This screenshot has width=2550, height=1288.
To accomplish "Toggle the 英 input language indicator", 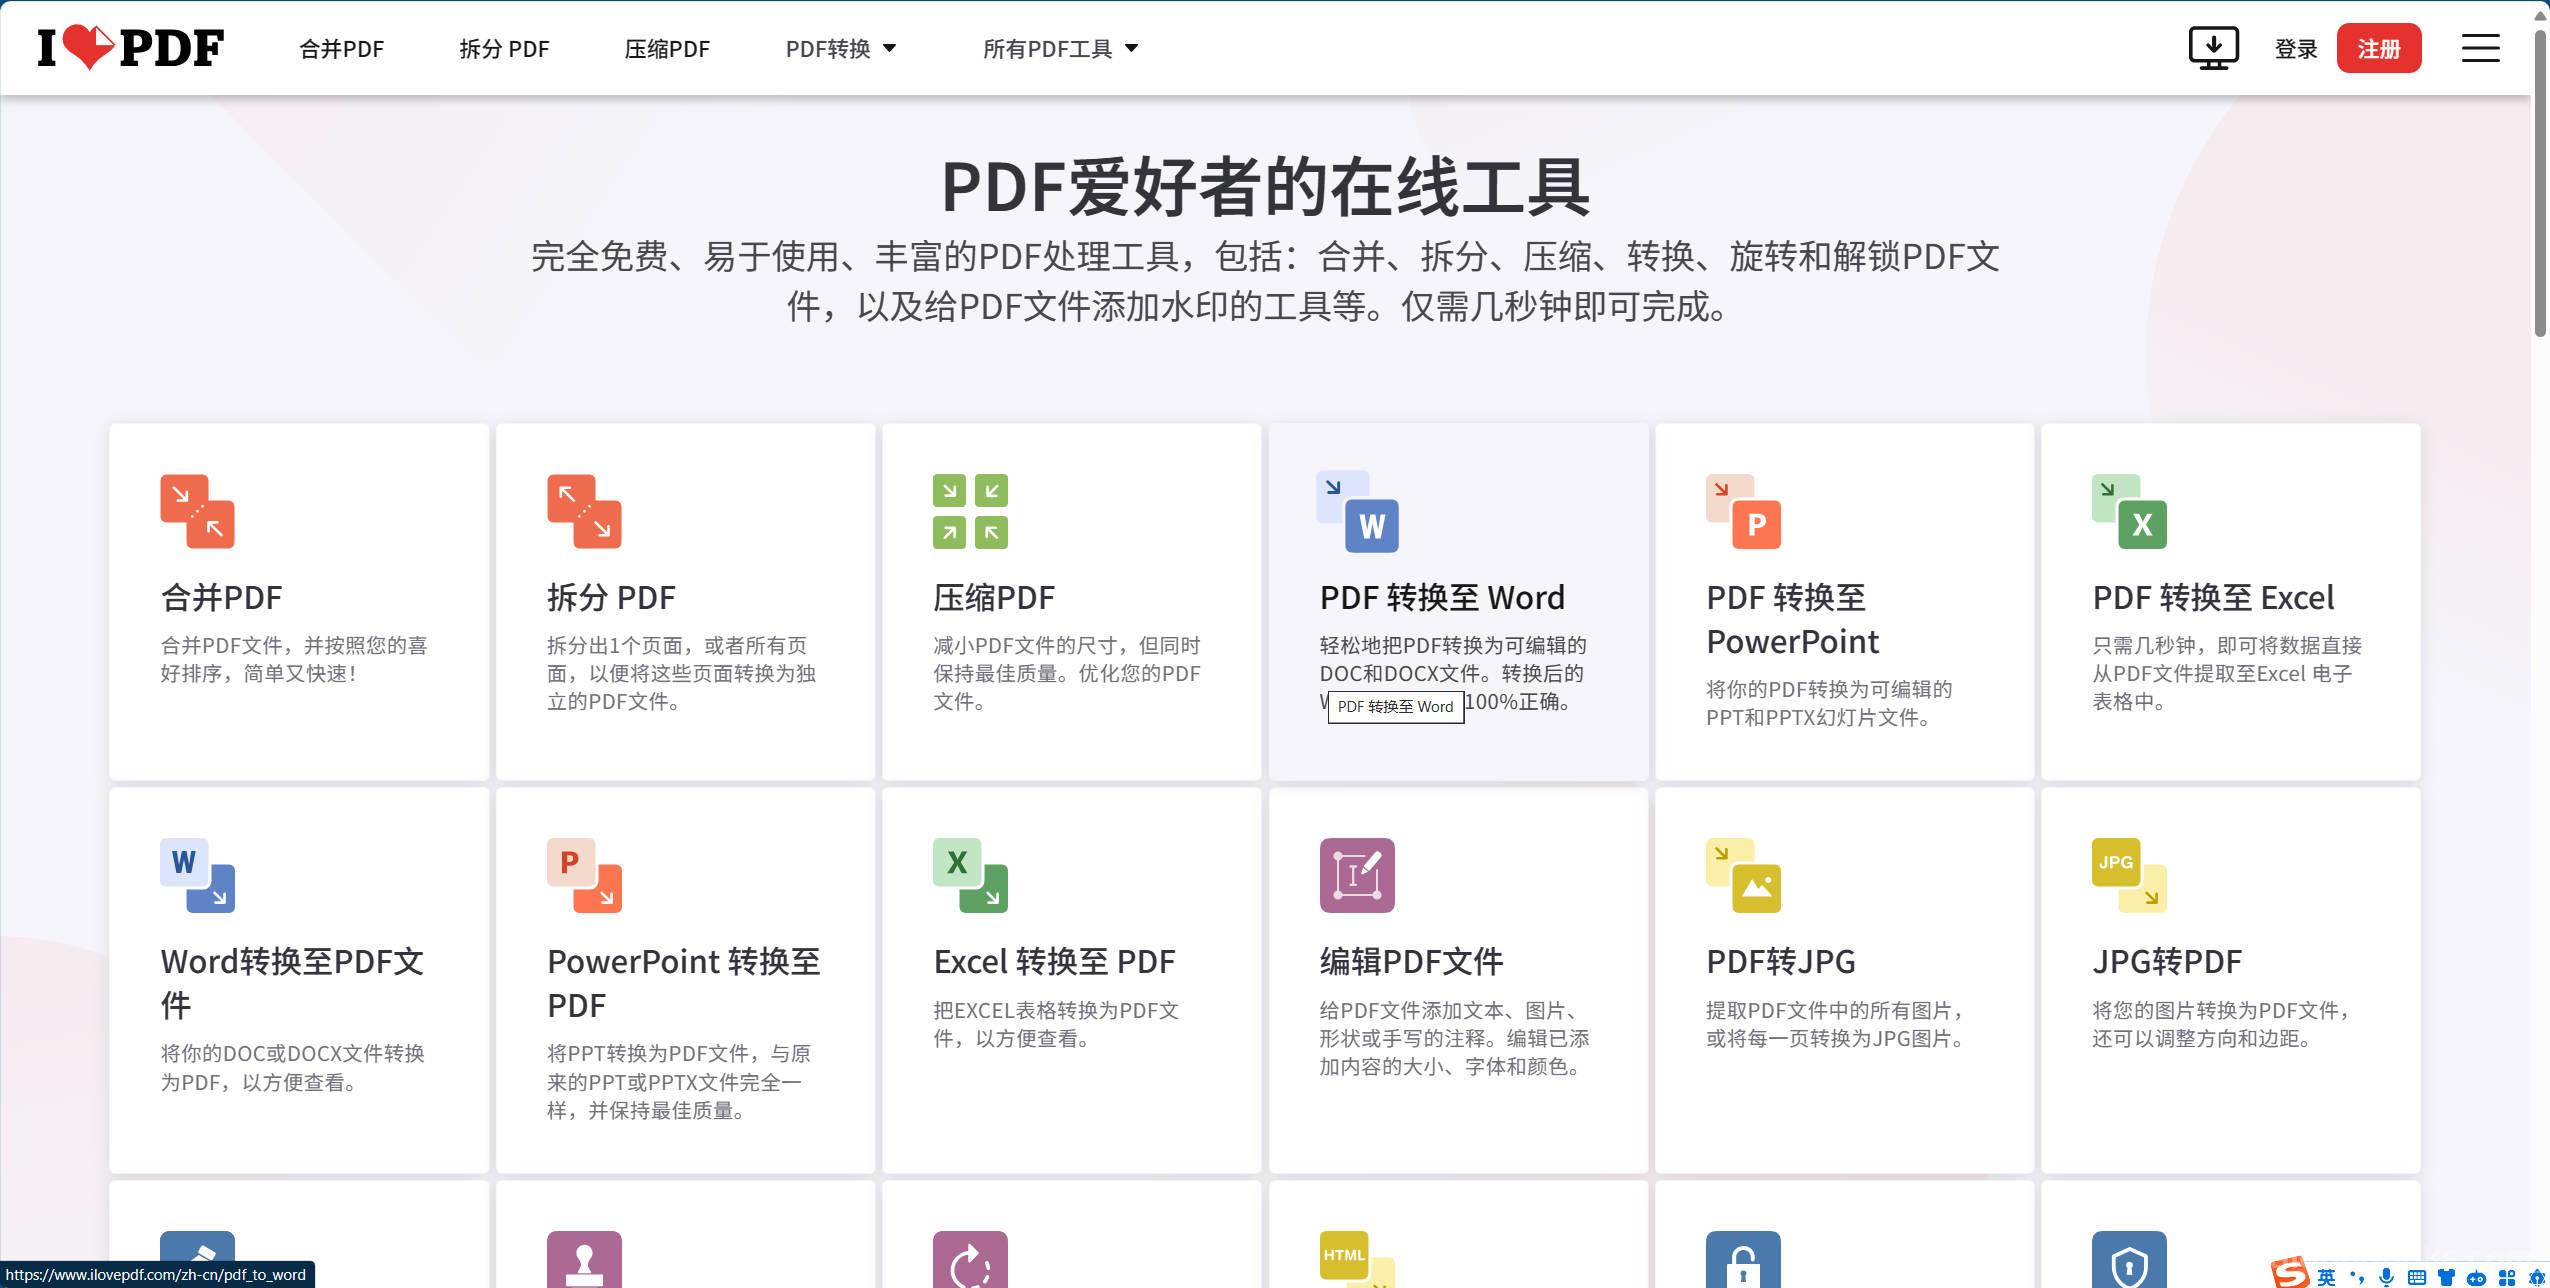I will pos(2326,1277).
